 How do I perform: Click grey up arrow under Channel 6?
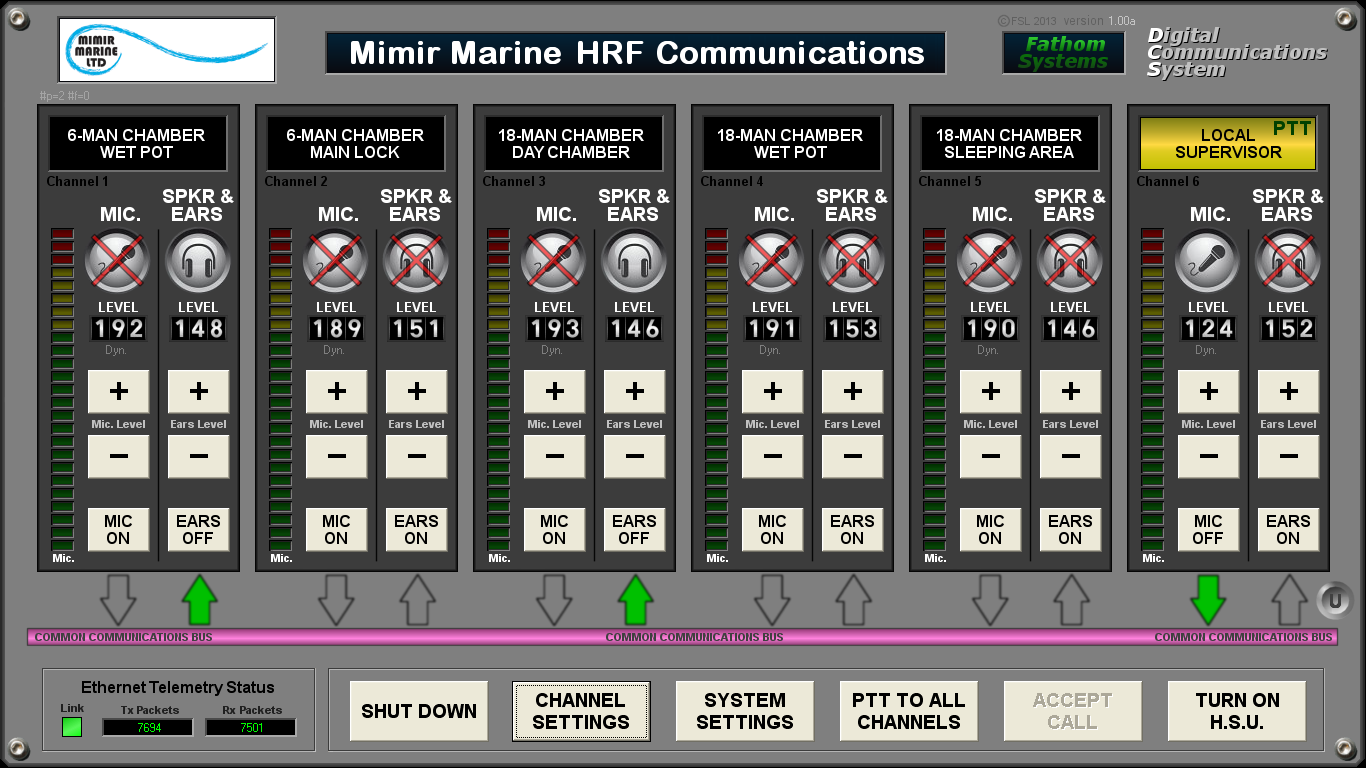(1289, 600)
